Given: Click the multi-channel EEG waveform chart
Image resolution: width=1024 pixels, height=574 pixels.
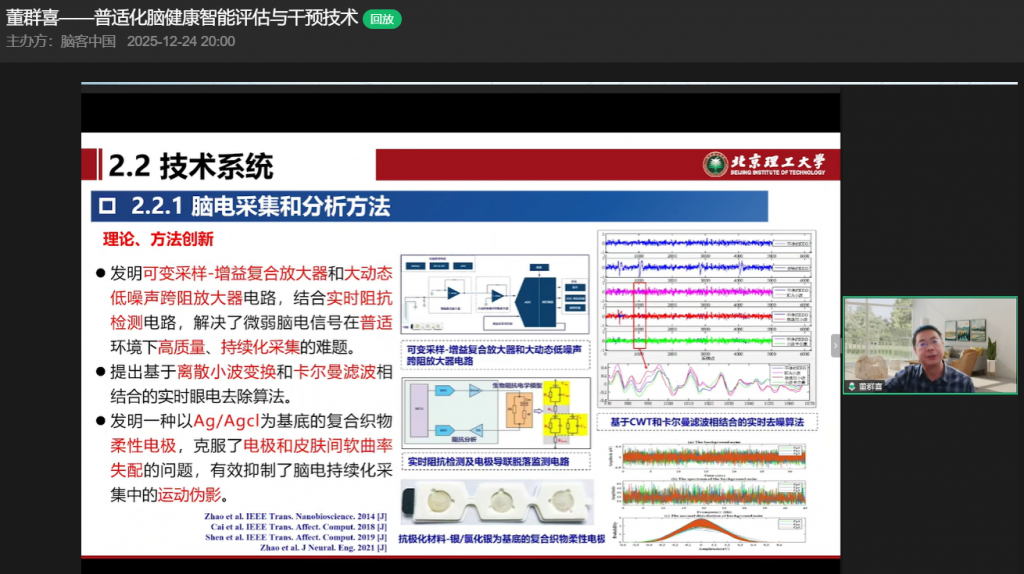Looking at the screenshot, I should pyautogui.click(x=706, y=294).
